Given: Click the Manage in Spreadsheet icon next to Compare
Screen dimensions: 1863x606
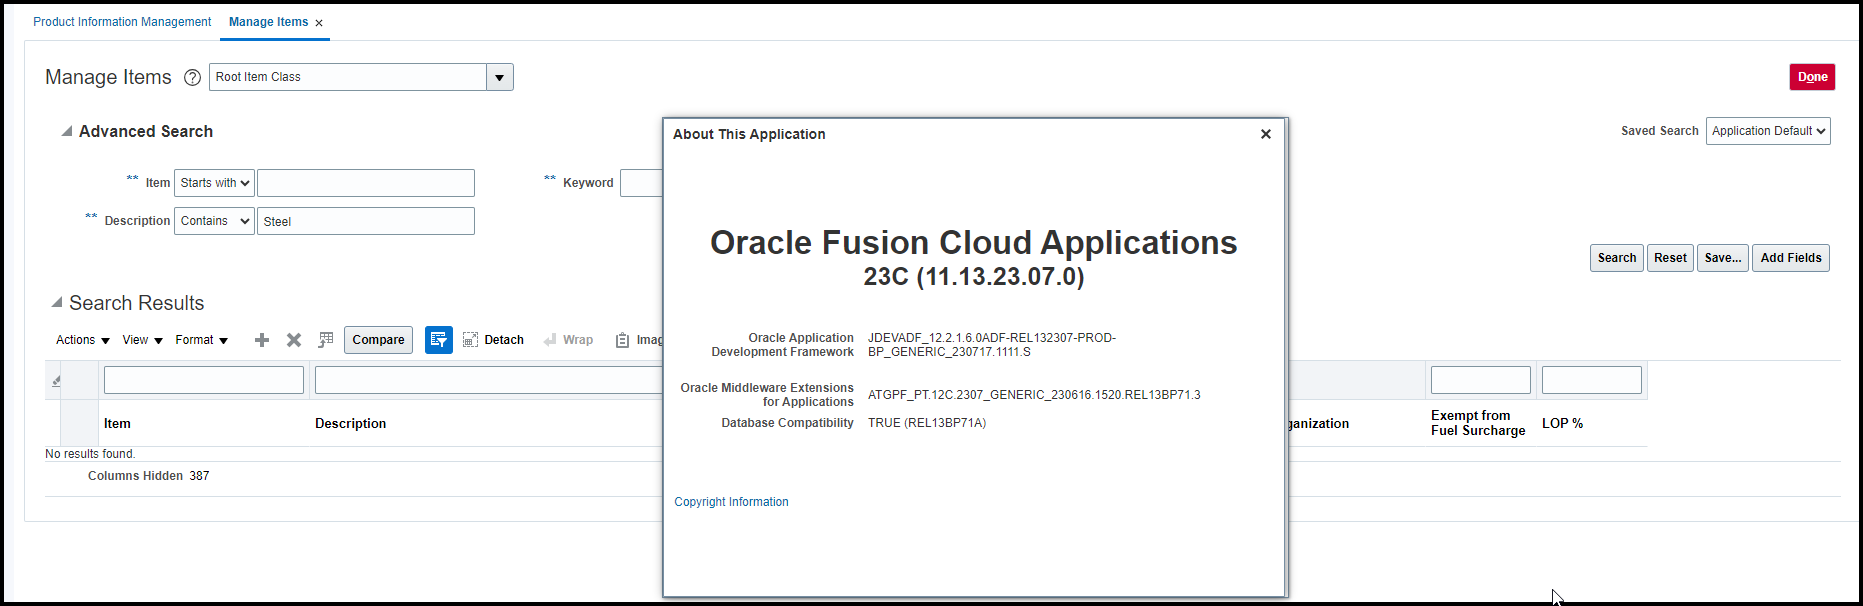Looking at the screenshot, I should [326, 340].
